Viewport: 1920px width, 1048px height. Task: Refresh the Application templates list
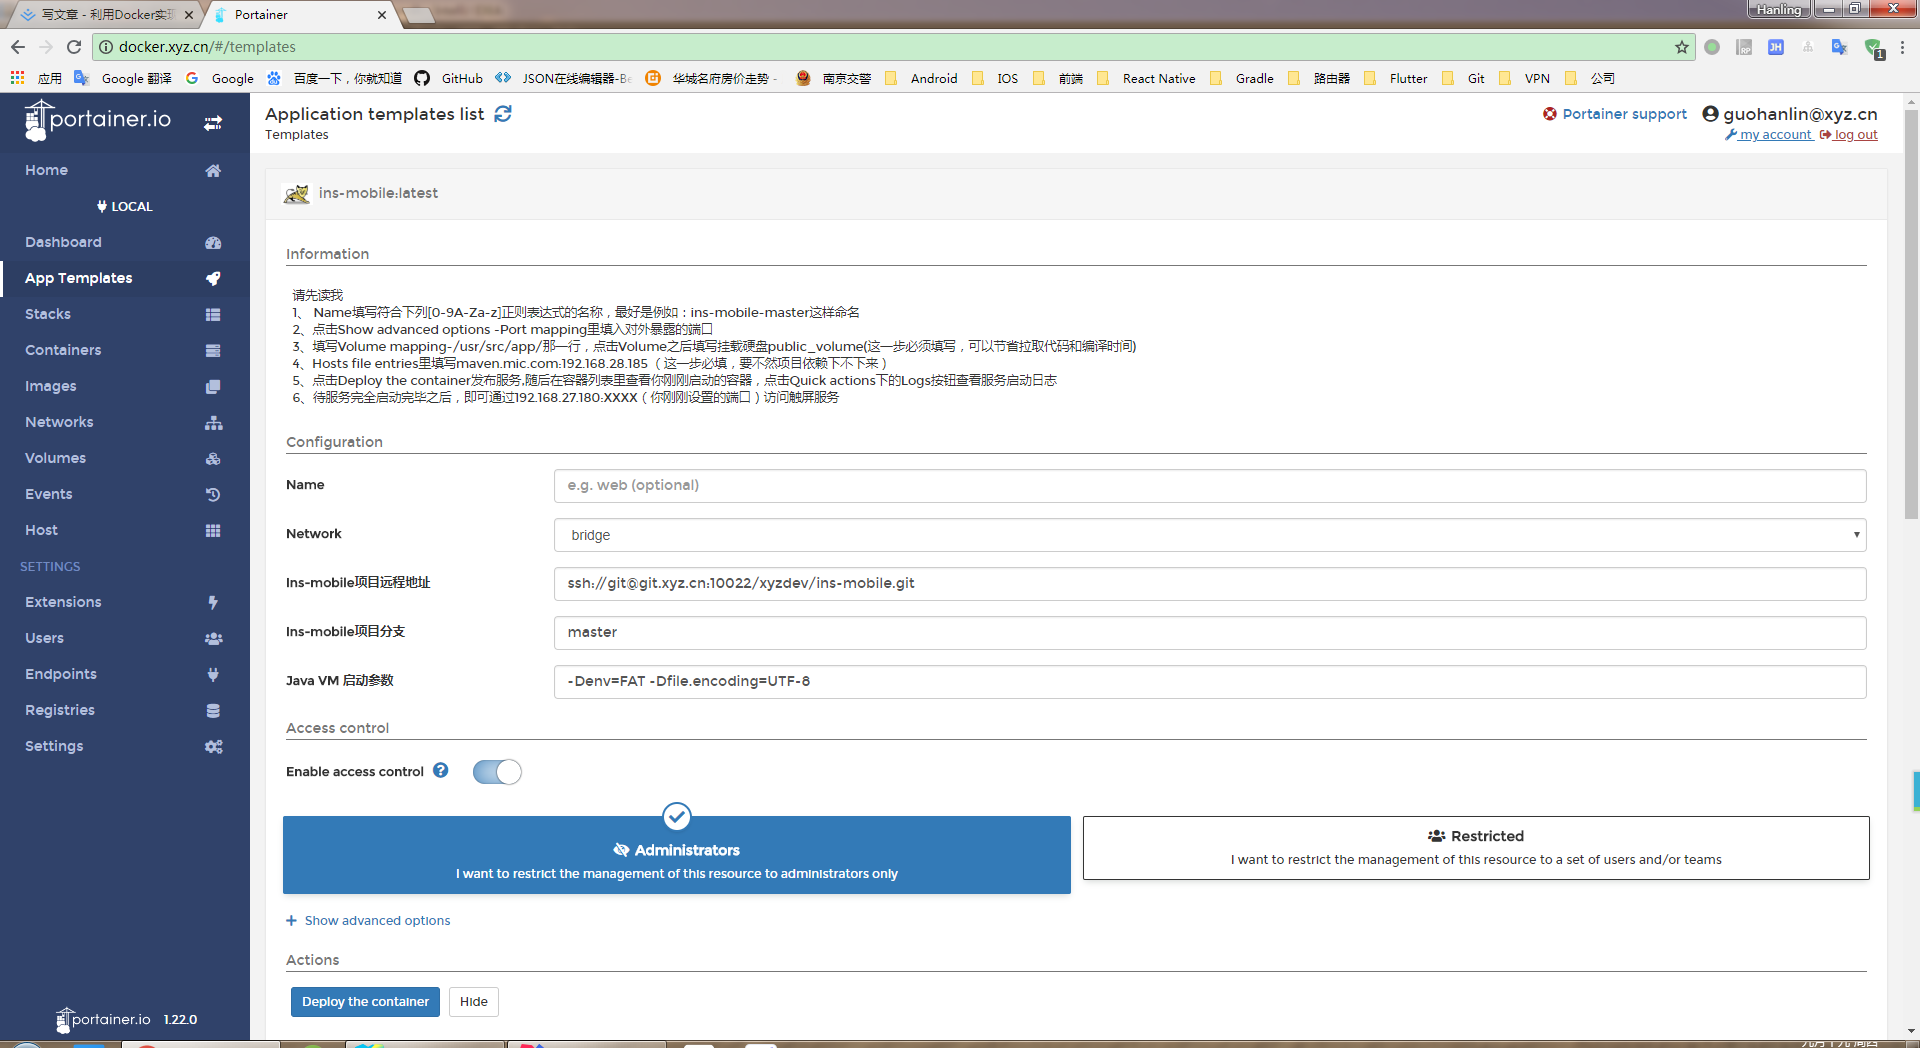point(503,114)
